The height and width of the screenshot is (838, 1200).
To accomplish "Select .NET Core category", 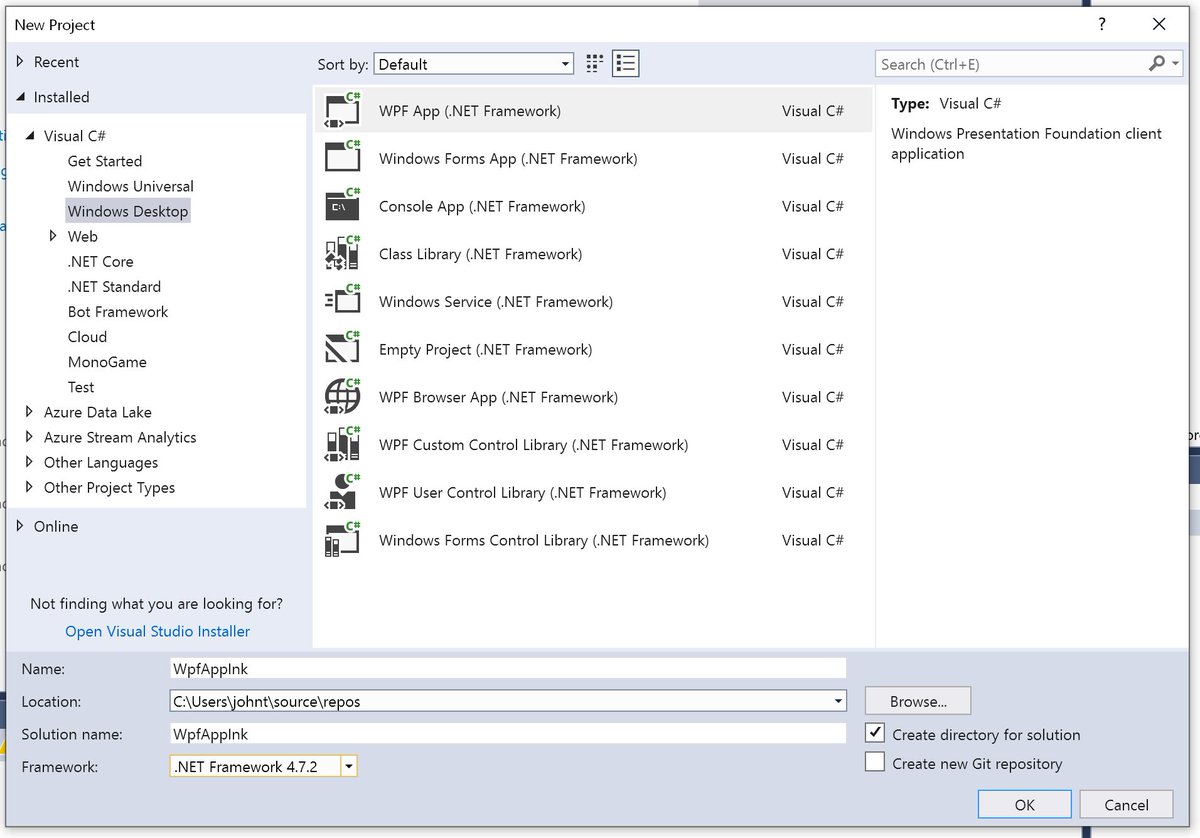I will [x=100, y=261].
